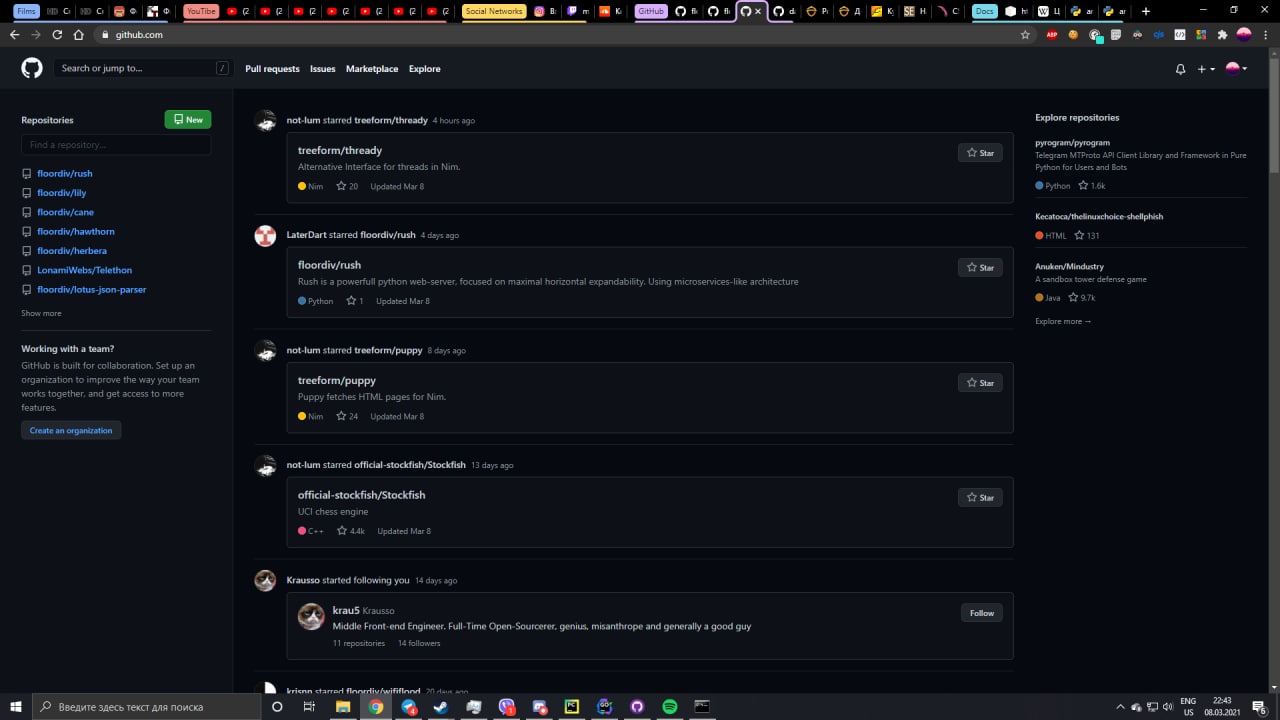Viewport: 1280px width, 720px height.
Task: Go to Pull requests
Action: point(272,69)
